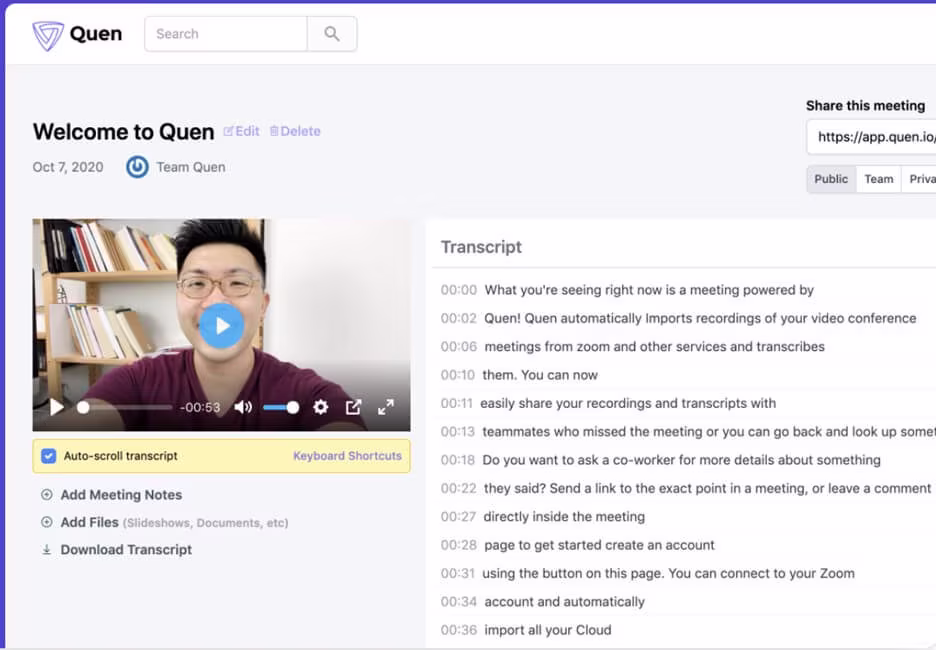
Task: Click line "them. You can now"
Action: click(540, 375)
